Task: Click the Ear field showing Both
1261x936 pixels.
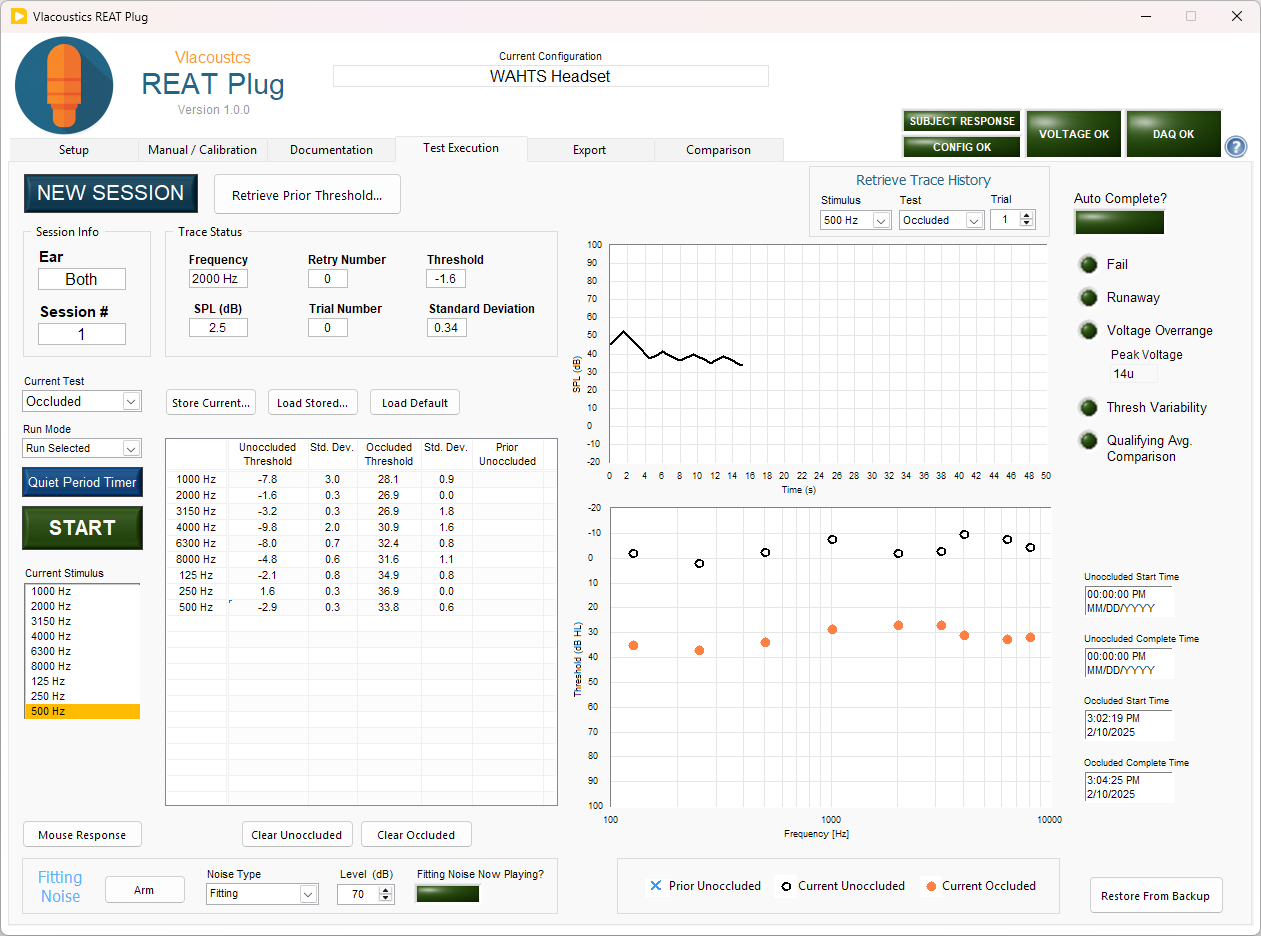Action: point(82,279)
